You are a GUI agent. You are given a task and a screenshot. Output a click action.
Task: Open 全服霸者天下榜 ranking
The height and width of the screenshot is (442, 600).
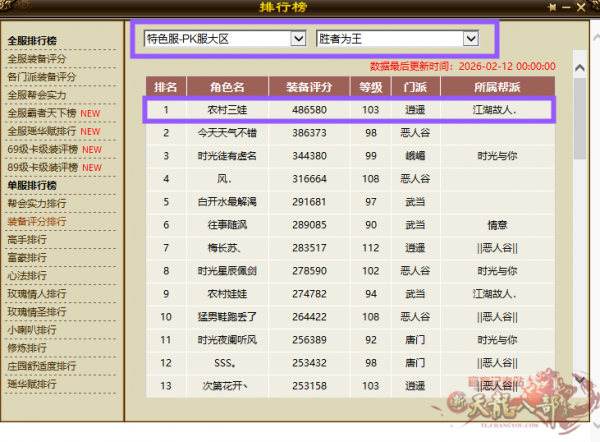pos(43,113)
